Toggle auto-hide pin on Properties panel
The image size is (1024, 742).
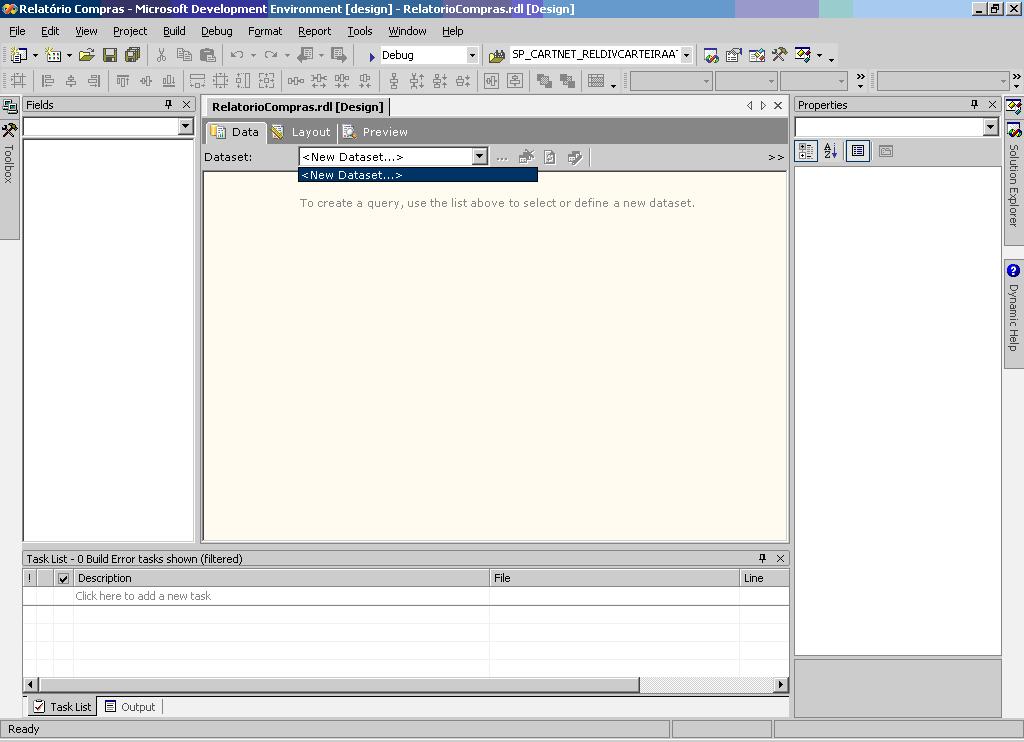974,105
